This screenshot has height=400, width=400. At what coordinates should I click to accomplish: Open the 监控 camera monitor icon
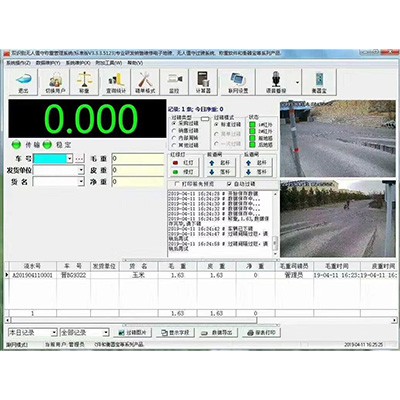174,82
